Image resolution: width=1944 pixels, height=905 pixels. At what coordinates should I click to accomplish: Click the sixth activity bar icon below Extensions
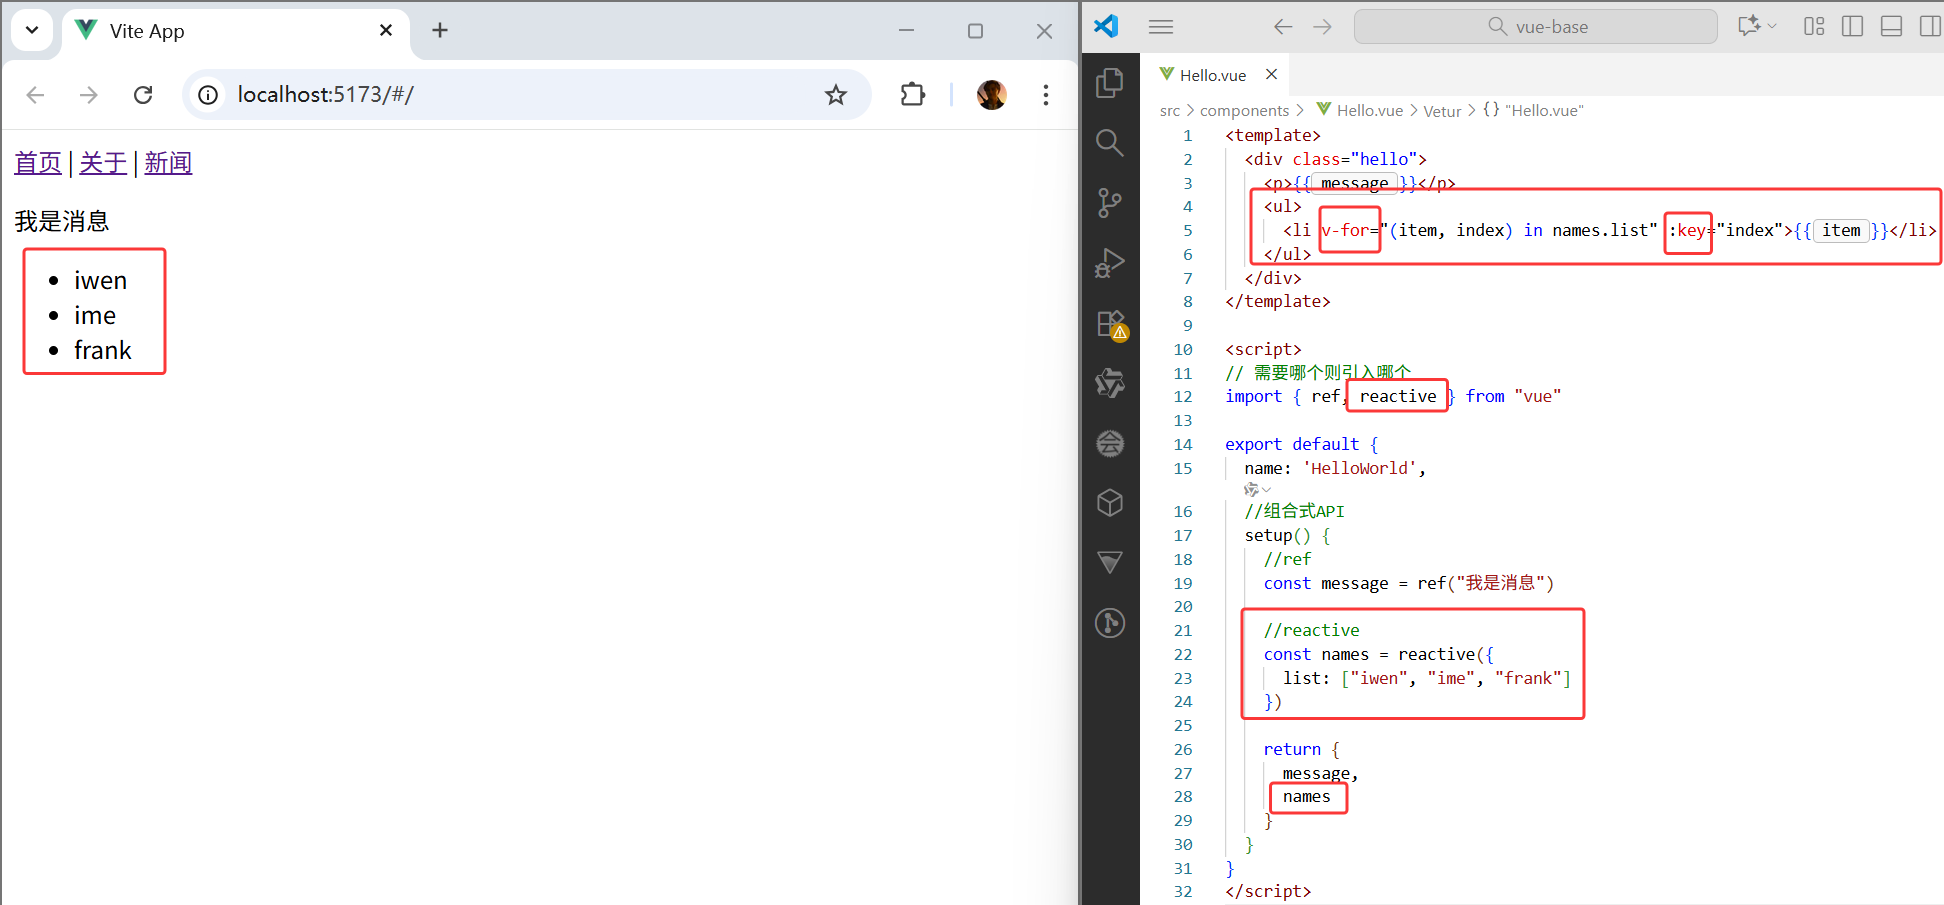click(1110, 383)
